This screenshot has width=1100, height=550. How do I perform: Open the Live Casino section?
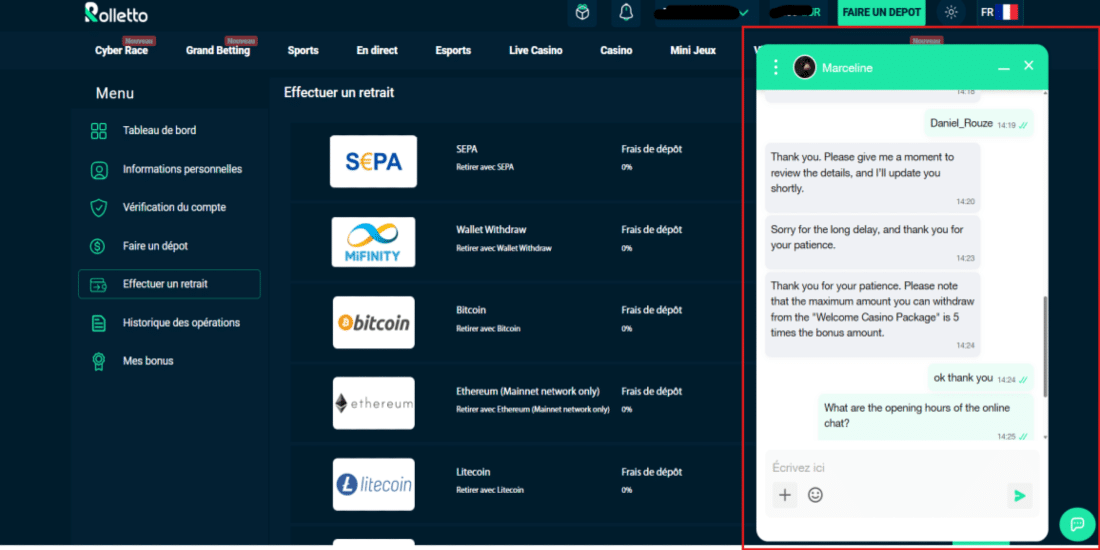(x=535, y=51)
